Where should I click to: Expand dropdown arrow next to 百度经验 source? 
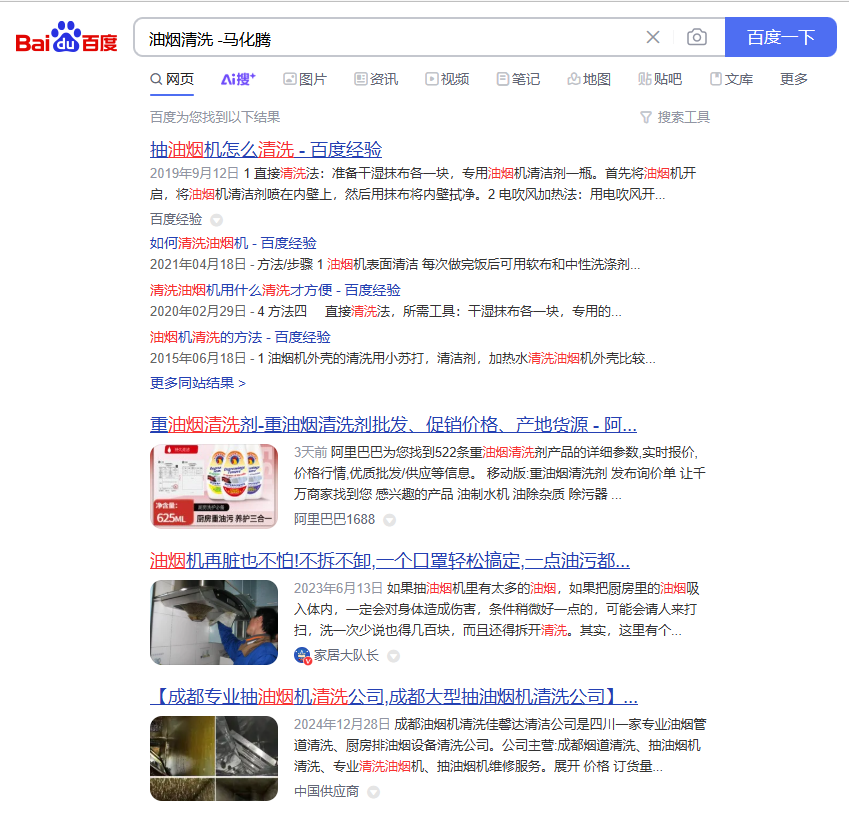pos(217,220)
